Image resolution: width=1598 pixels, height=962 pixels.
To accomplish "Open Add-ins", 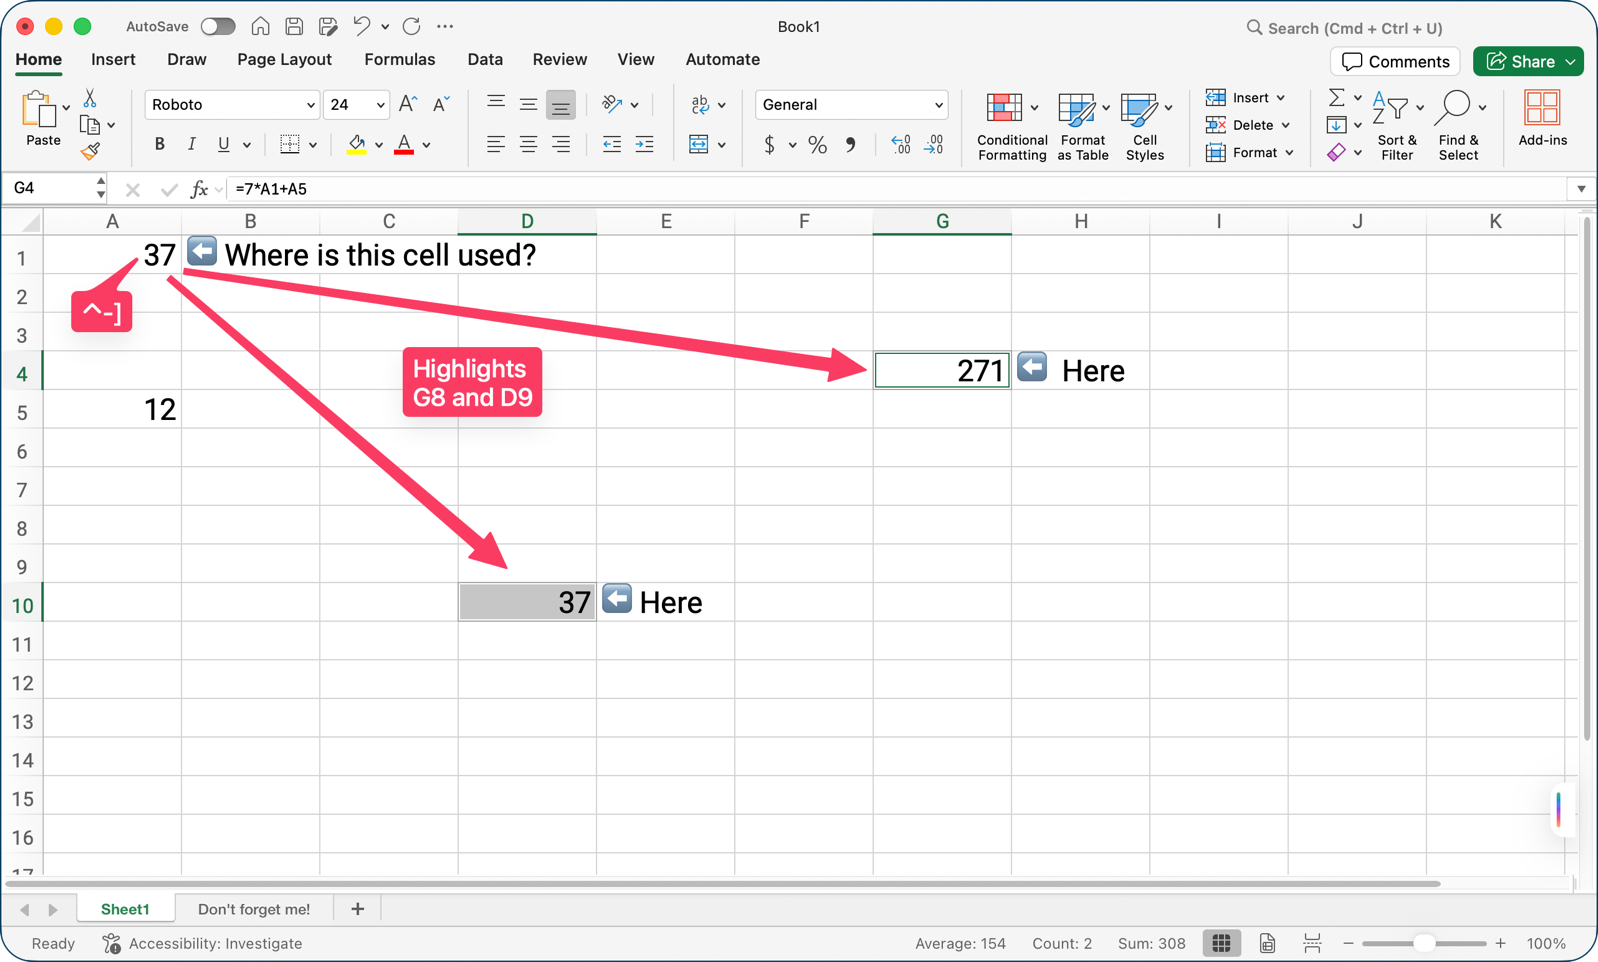I will pos(1542,119).
